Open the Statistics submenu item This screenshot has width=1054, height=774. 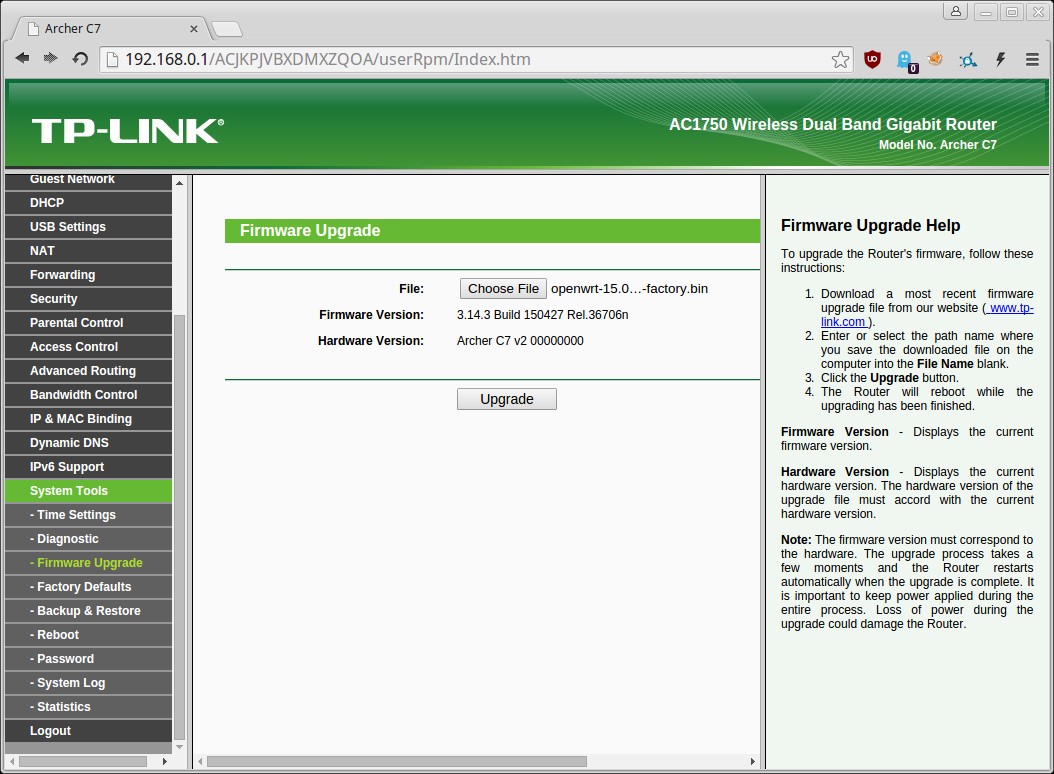pyautogui.click(x=89, y=707)
